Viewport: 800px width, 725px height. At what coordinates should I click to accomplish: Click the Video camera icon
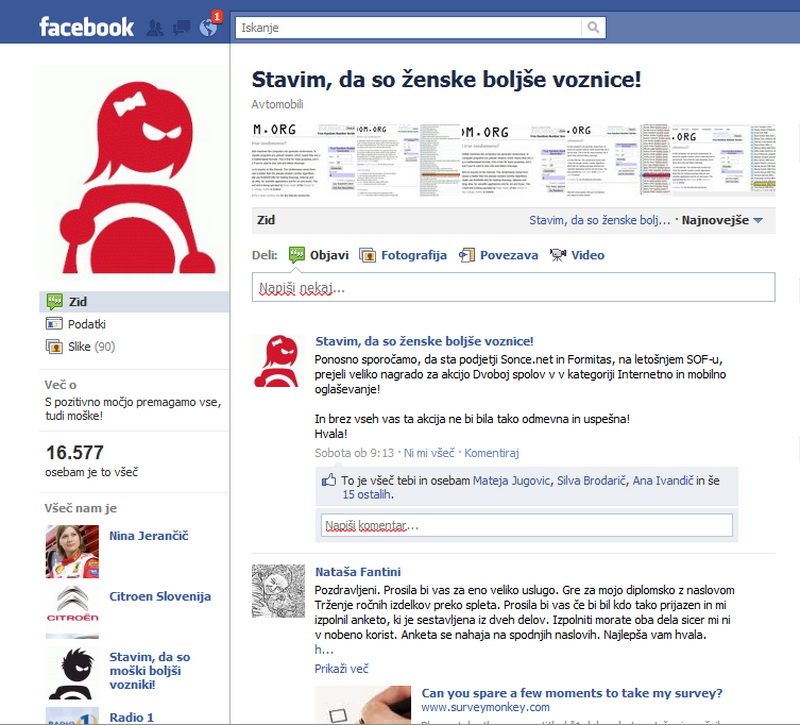(558, 255)
